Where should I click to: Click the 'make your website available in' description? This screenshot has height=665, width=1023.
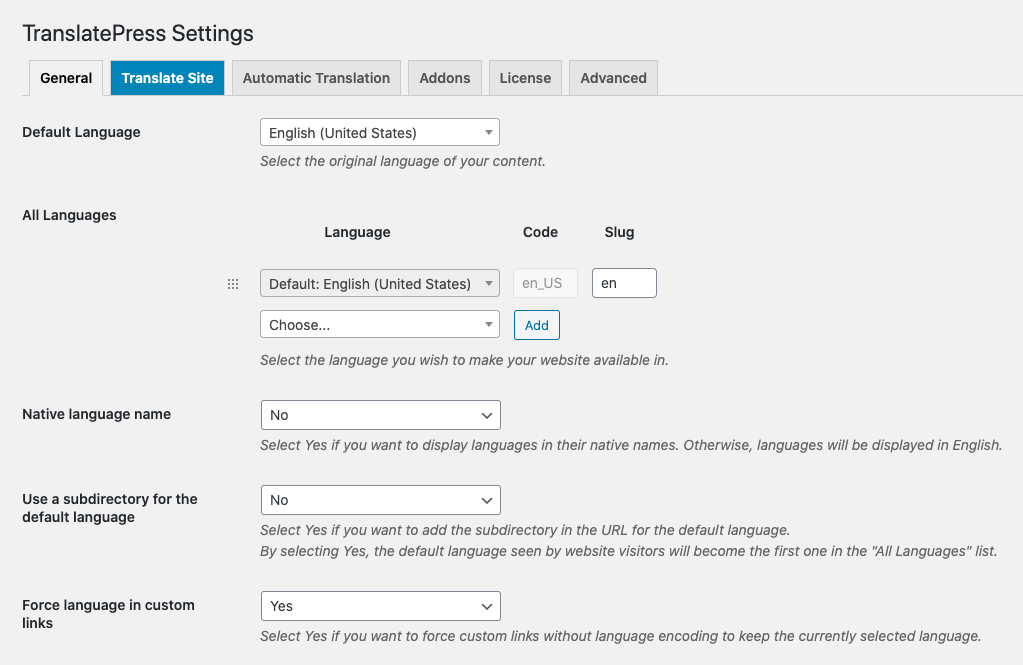(x=464, y=360)
